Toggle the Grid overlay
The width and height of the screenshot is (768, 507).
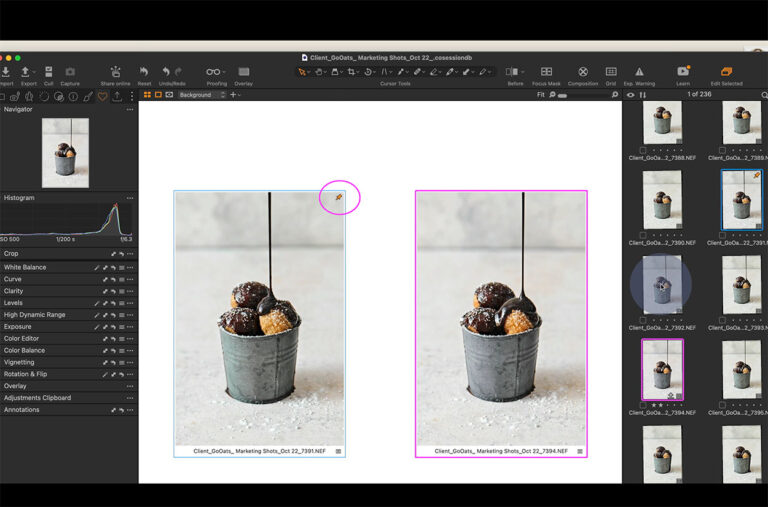pyautogui.click(x=611, y=72)
